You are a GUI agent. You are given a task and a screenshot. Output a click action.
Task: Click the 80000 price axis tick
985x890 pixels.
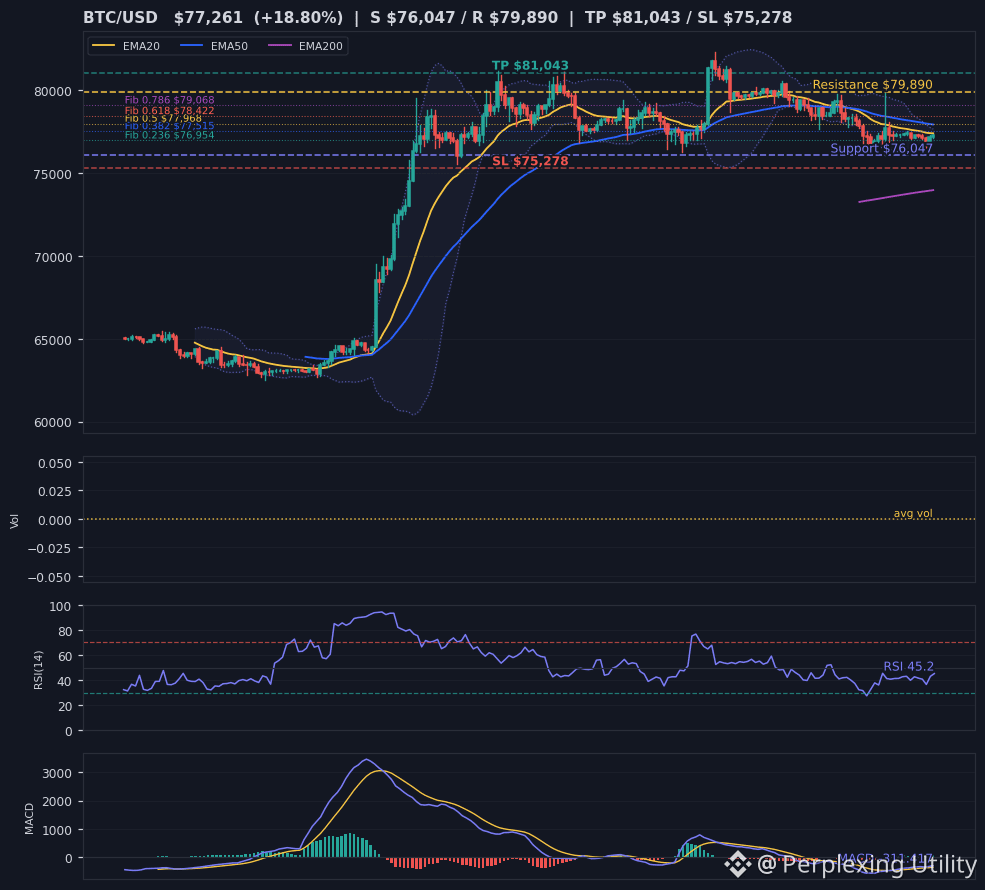53,92
